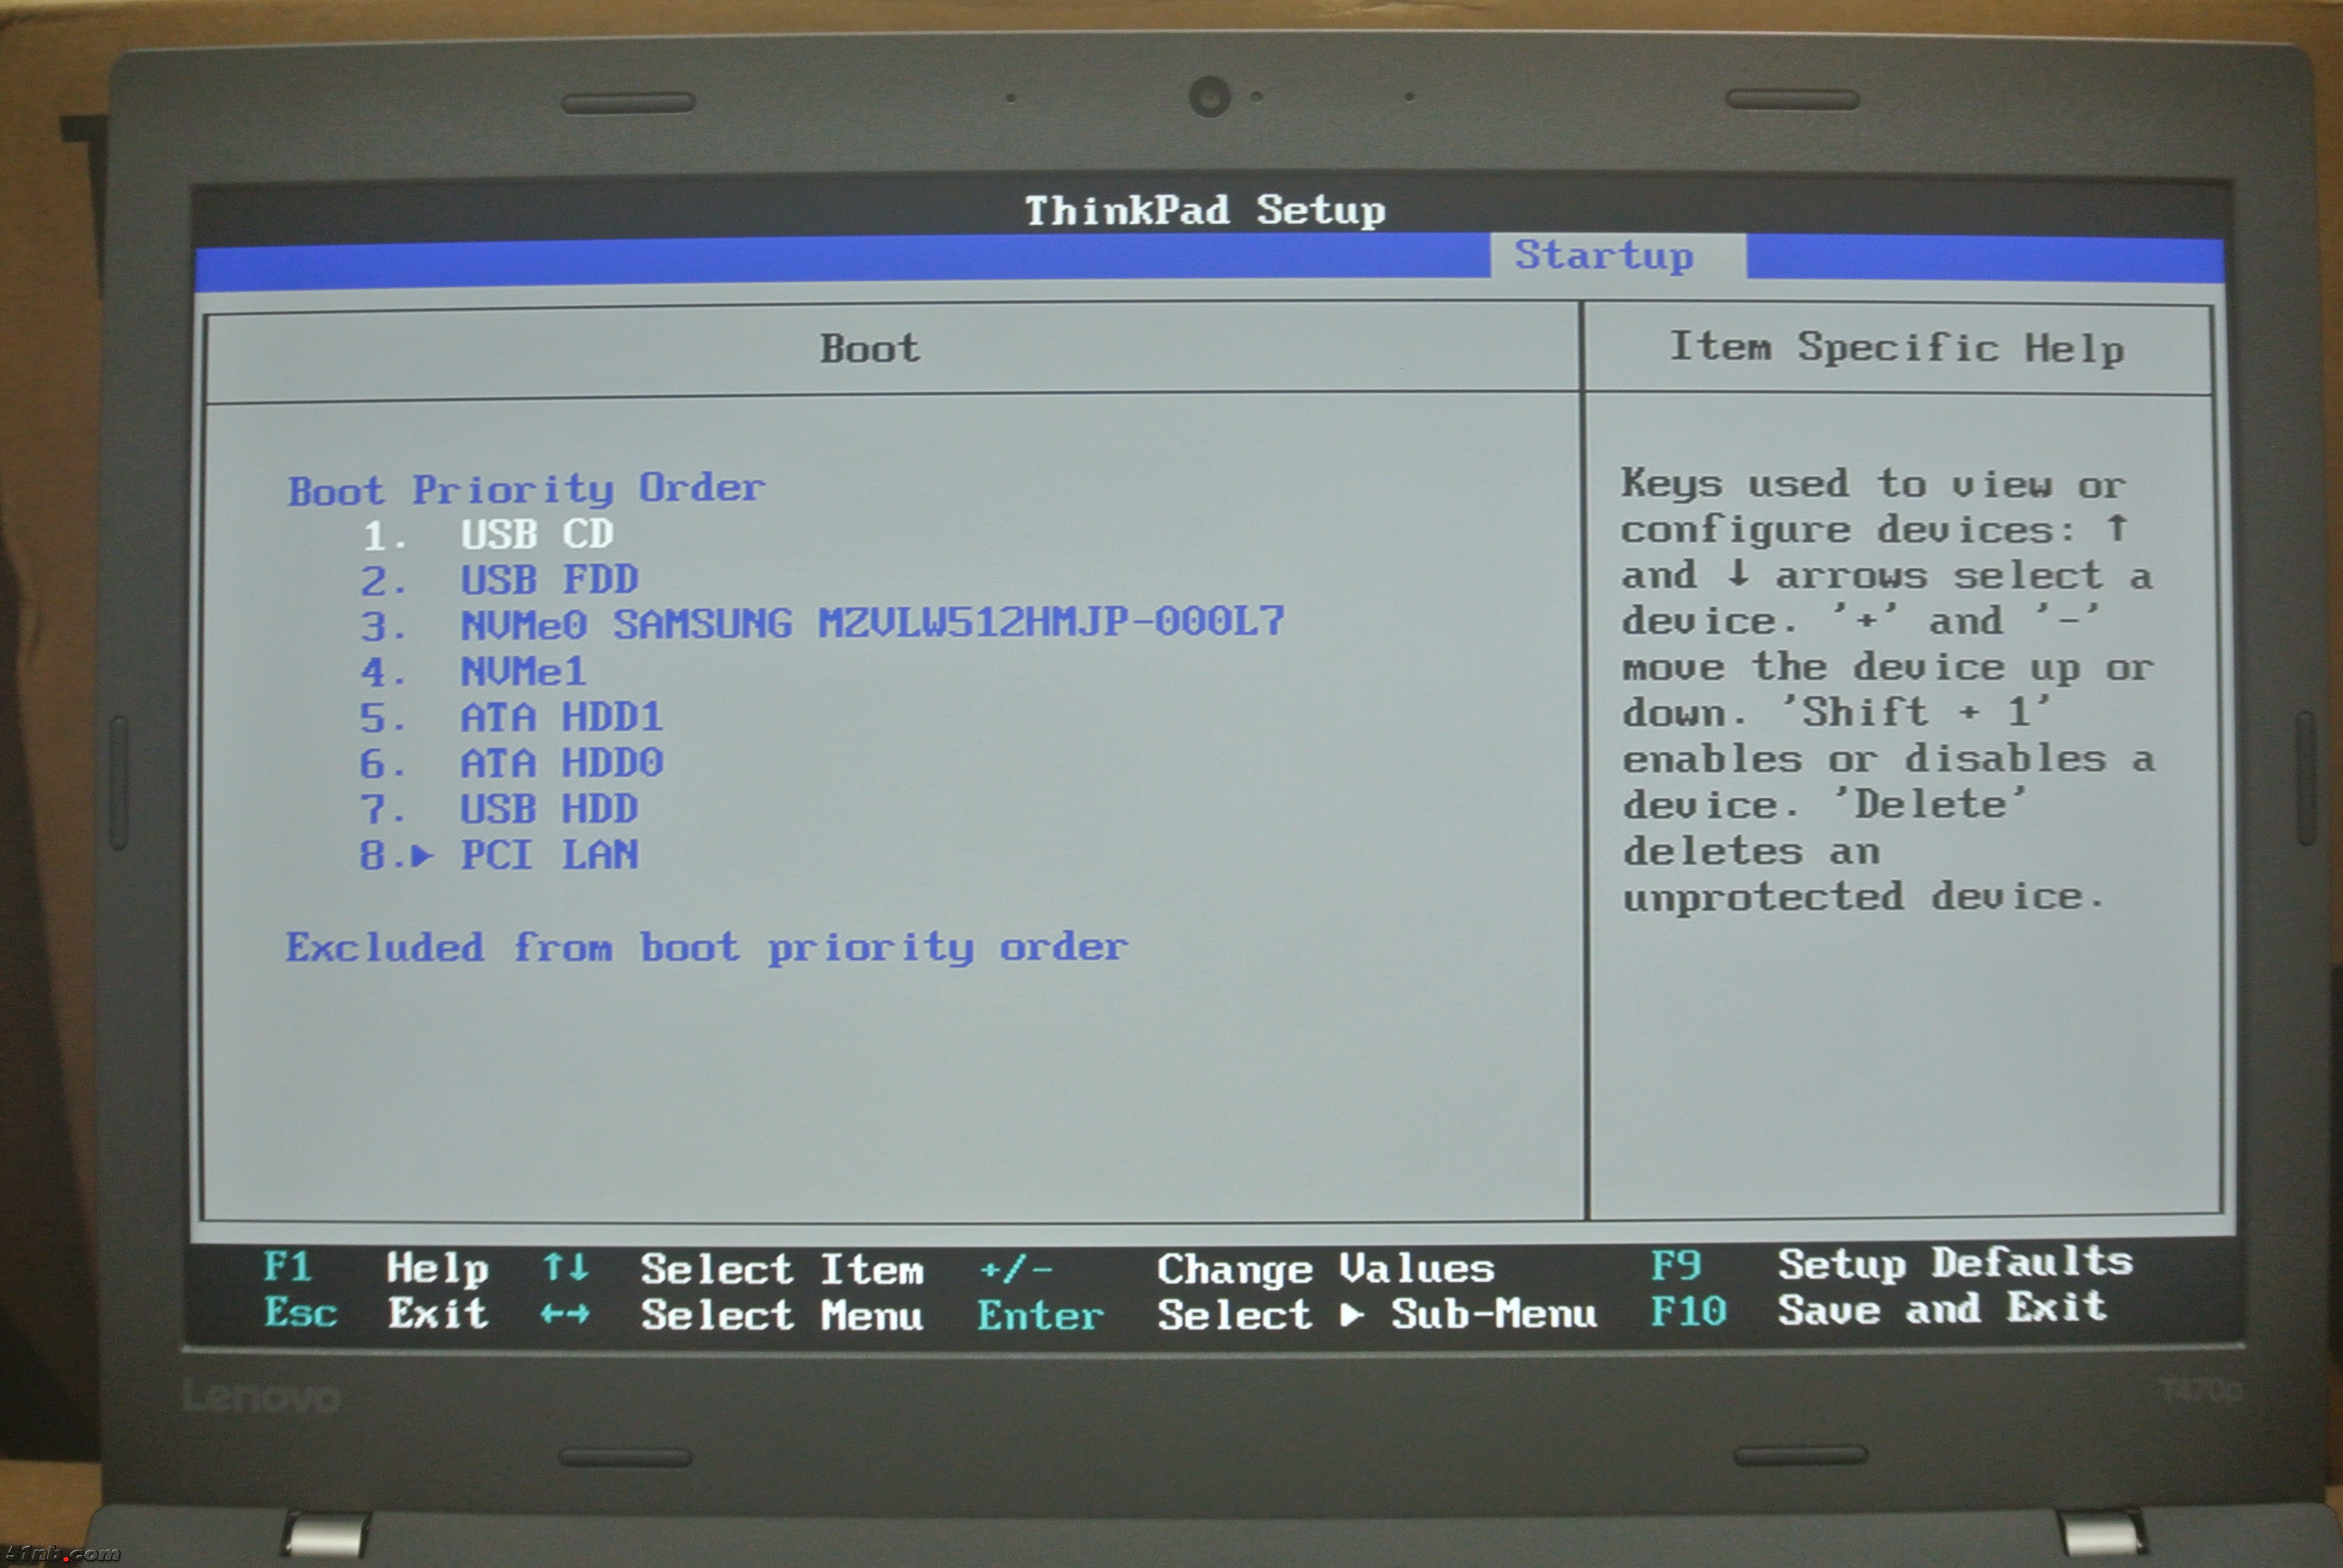Click the Item Specific Help title
Image resolution: width=2343 pixels, height=1568 pixels.
(x=1897, y=349)
